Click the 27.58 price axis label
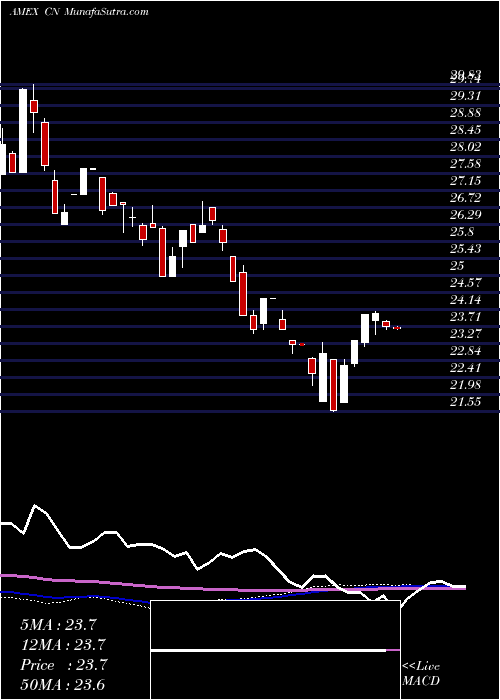This screenshot has width=500, height=700. point(466,163)
